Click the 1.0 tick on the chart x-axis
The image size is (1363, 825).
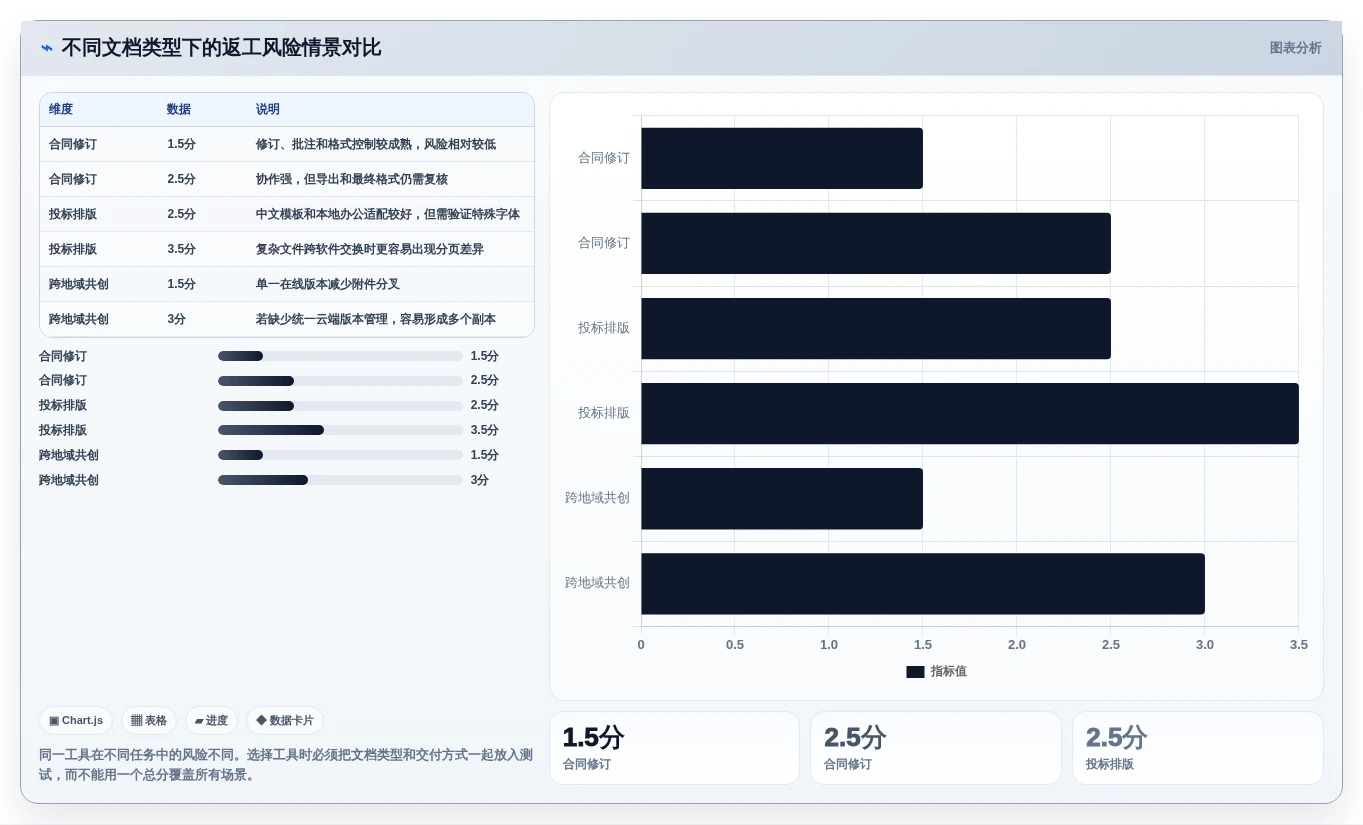coord(829,645)
